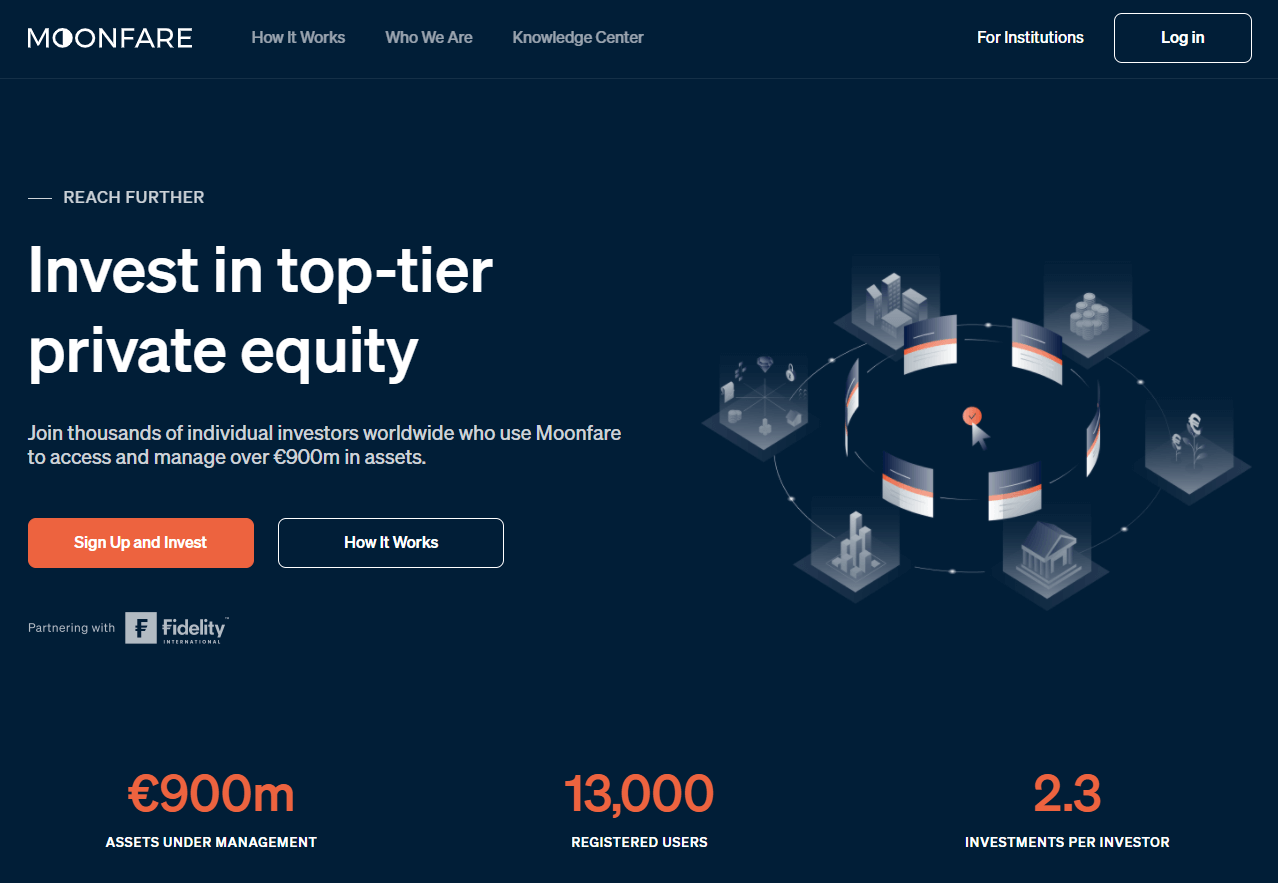Click the paragraph starting 'Join thousands of individual investors'
The width and height of the screenshot is (1278, 883).
(x=325, y=446)
